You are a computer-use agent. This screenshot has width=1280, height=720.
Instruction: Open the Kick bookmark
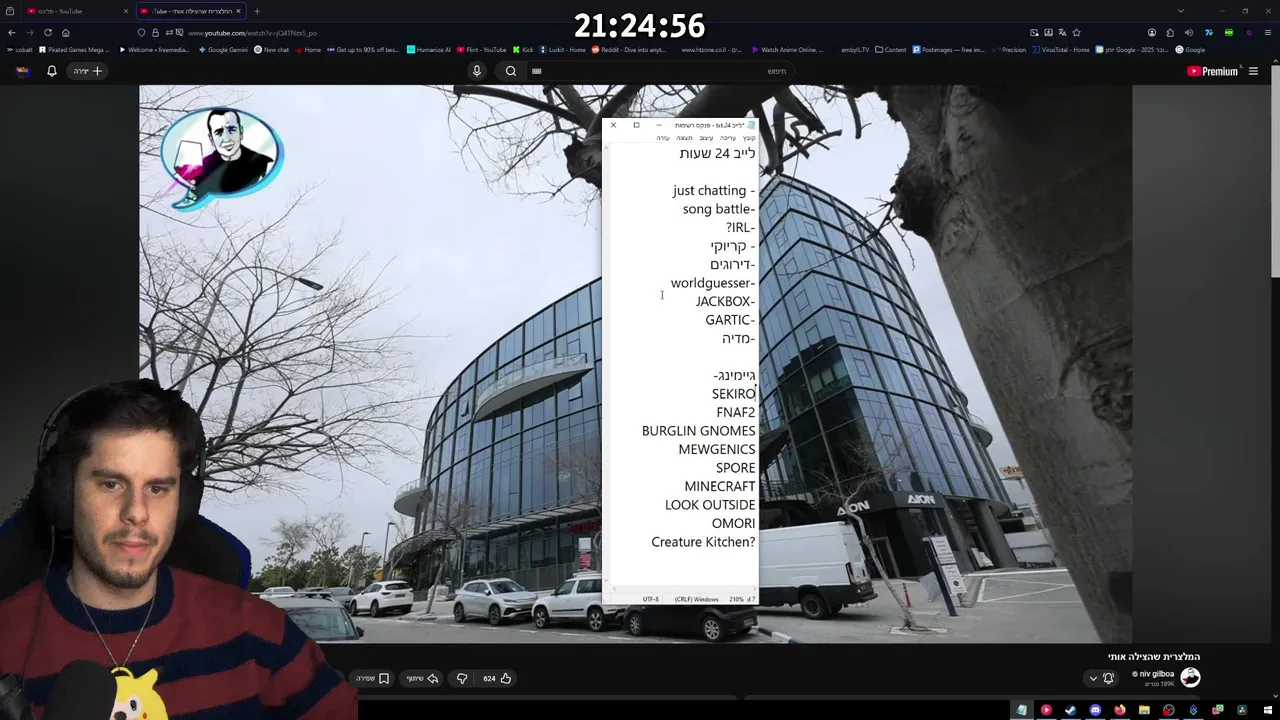point(523,49)
